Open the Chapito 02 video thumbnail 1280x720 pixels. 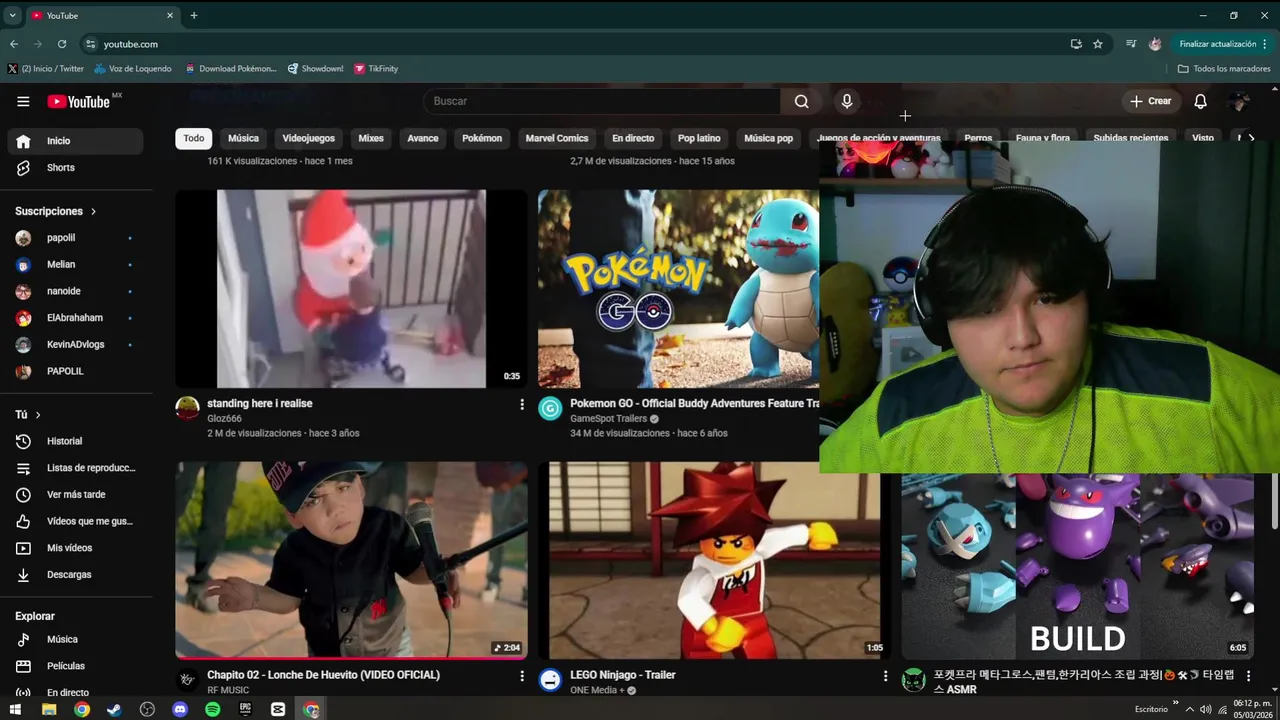[x=351, y=561]
